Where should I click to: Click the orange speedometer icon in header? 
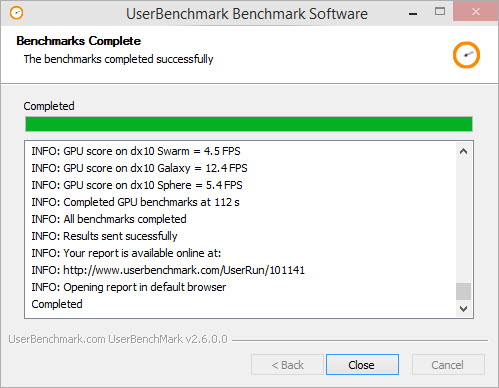(466, 55)
